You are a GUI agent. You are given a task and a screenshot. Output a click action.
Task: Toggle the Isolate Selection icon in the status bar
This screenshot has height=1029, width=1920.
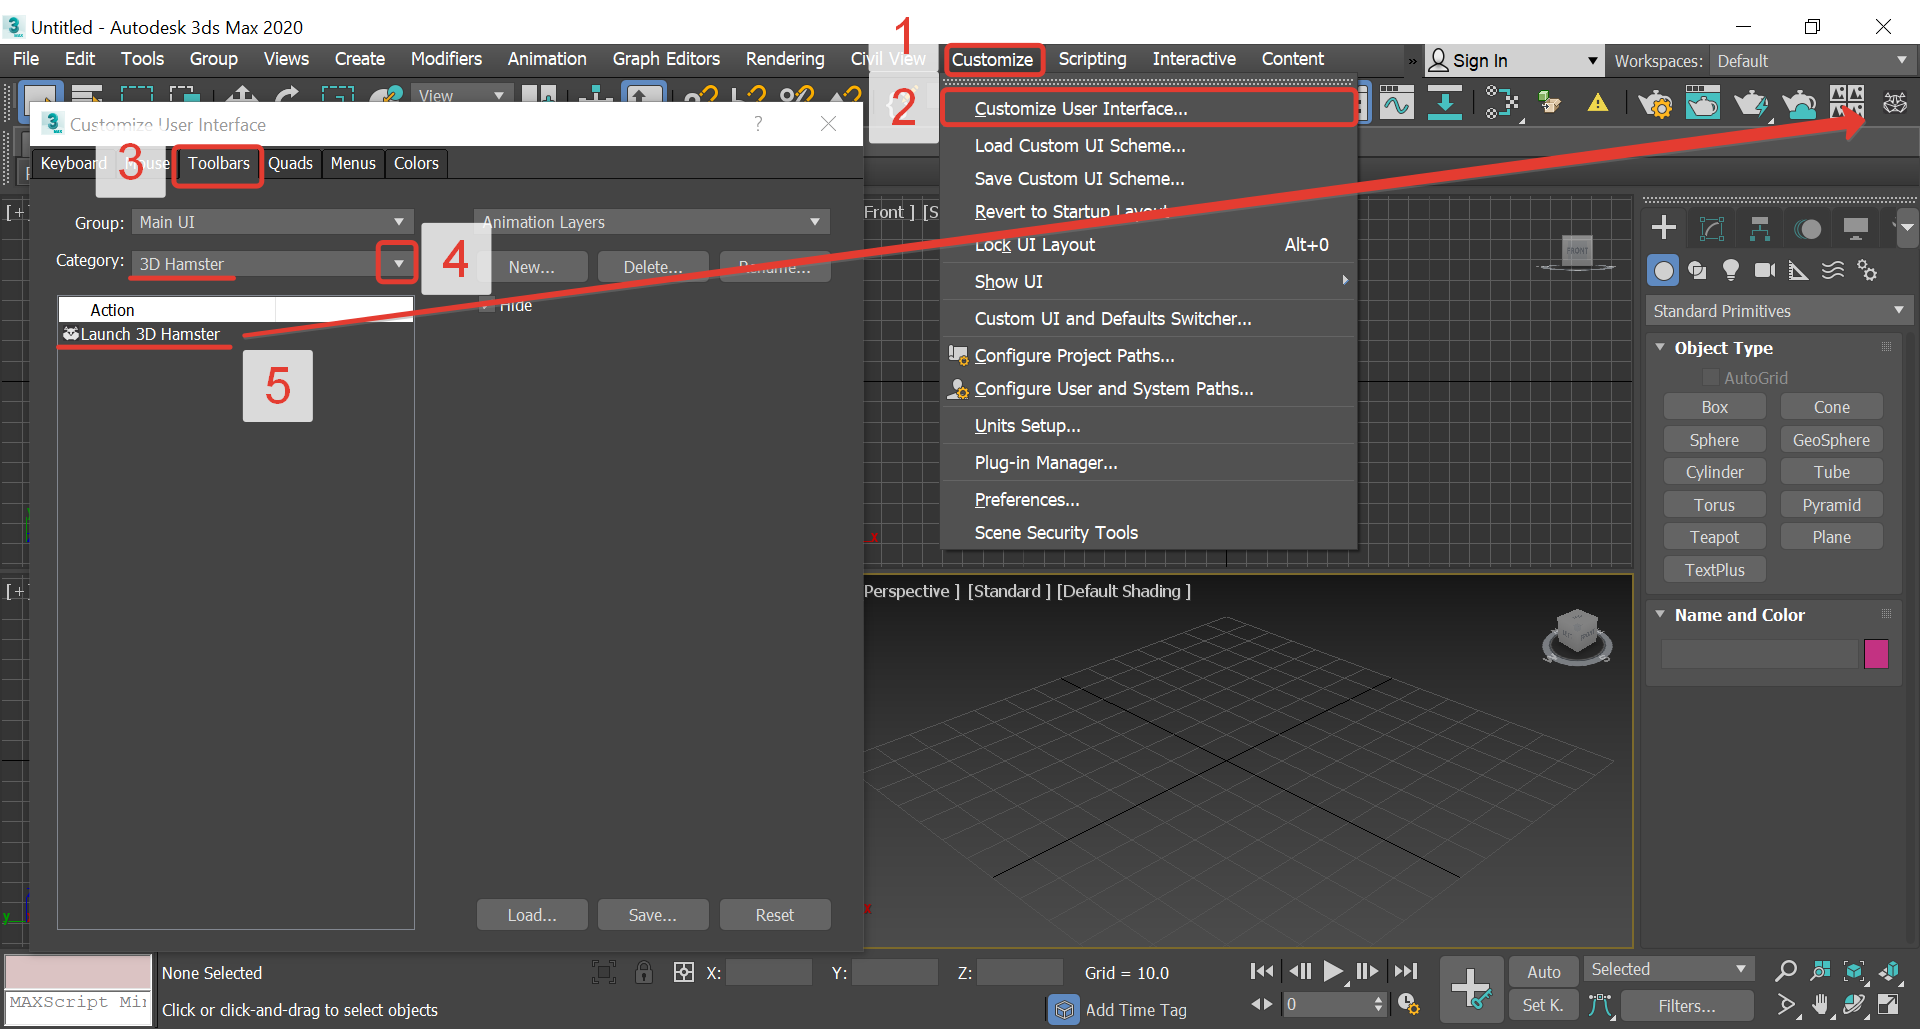point(604,972)
